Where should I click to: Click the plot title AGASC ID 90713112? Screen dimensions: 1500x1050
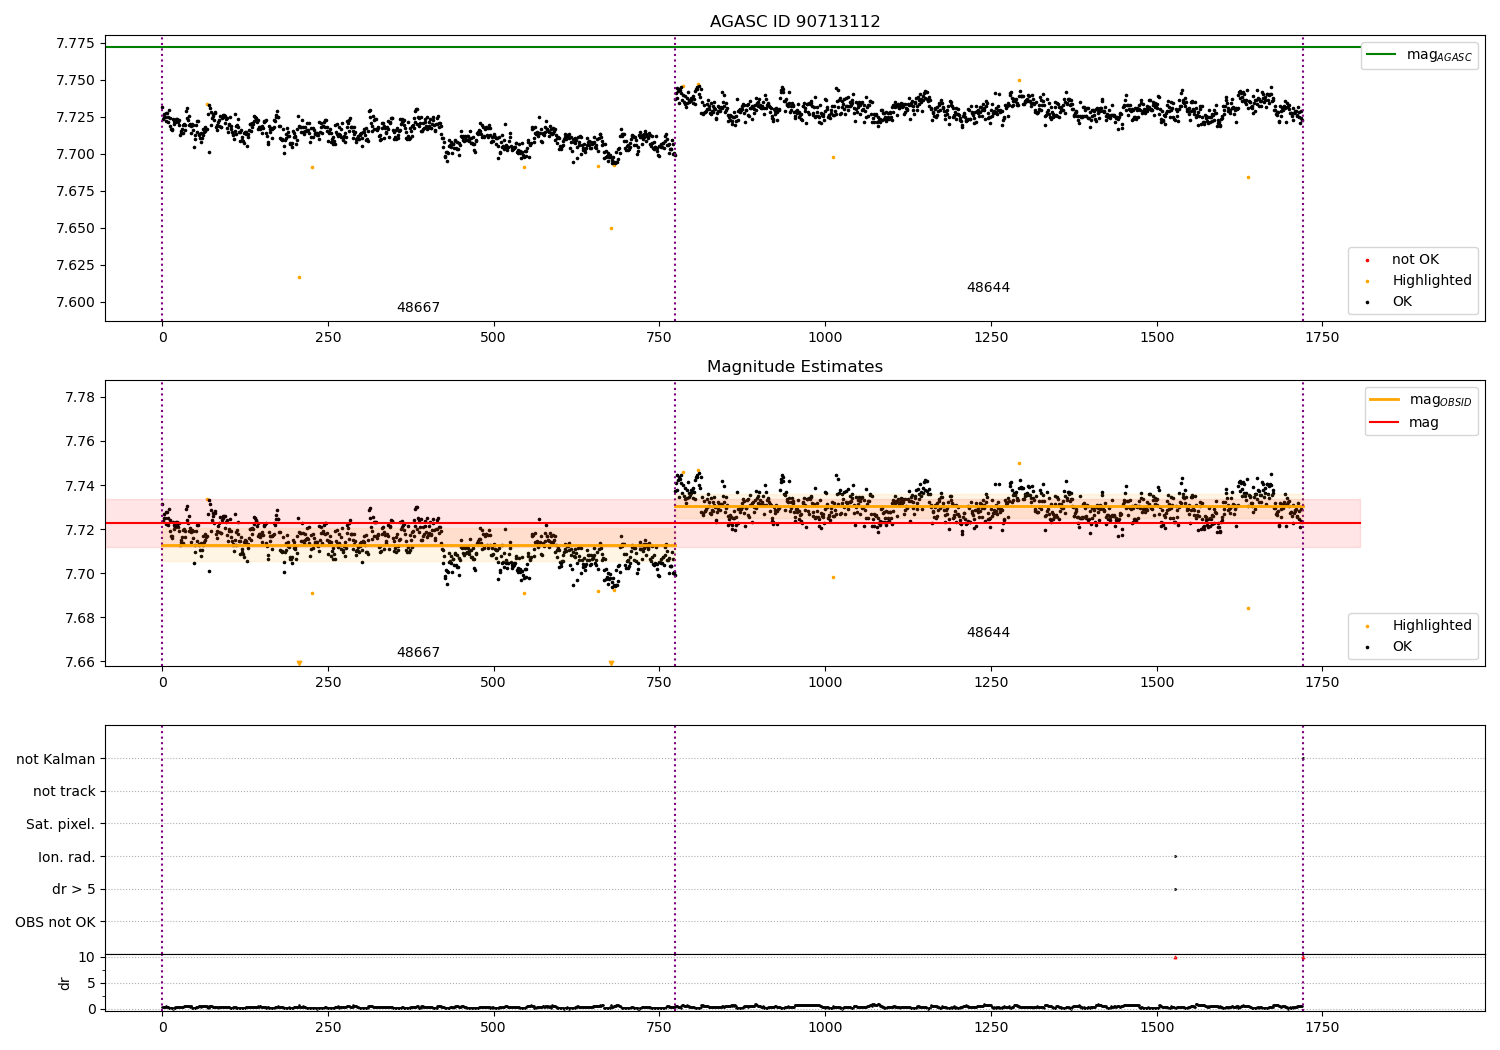[x=795, y=22]
